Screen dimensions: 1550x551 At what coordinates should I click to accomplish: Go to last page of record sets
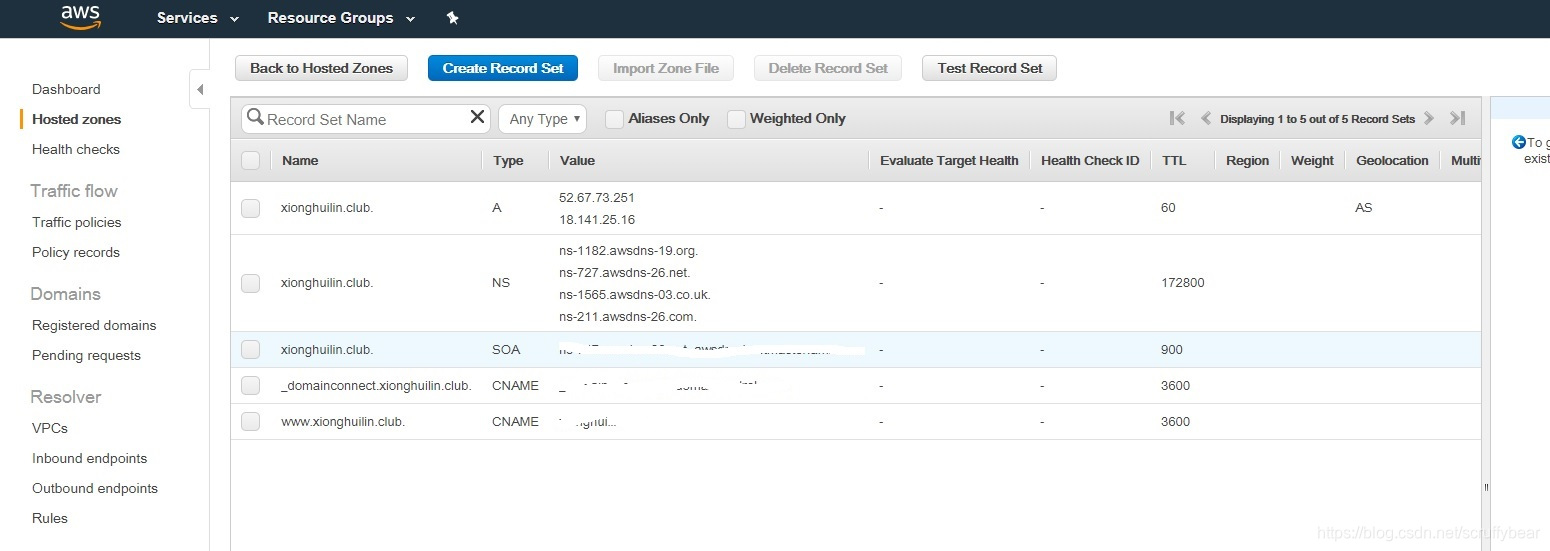[1458, 118]
